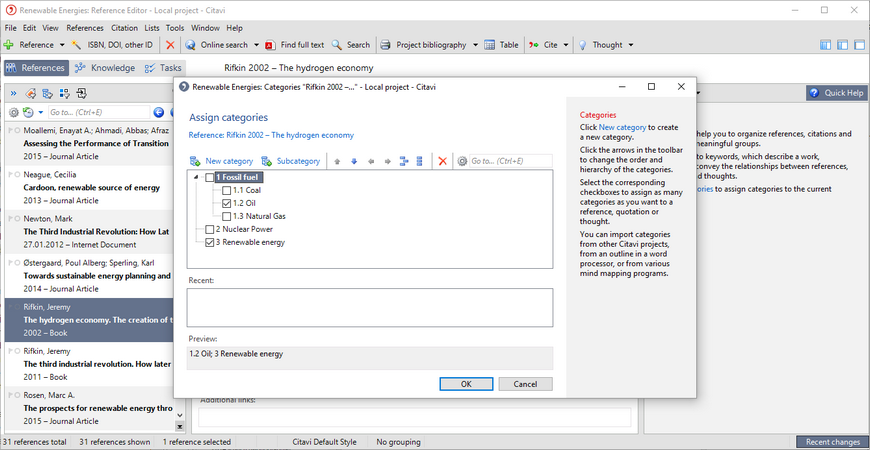Cancel the Assign categories dialog
Image resolution: width=870 pixels, height=450 pixels.
(525, 384)
